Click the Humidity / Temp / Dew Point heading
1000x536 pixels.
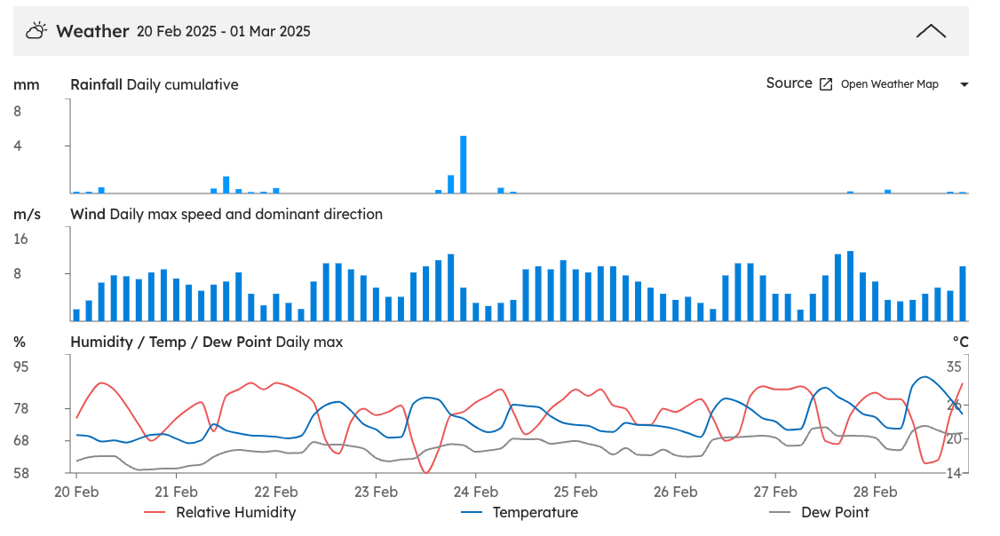(x=207, y=342)
